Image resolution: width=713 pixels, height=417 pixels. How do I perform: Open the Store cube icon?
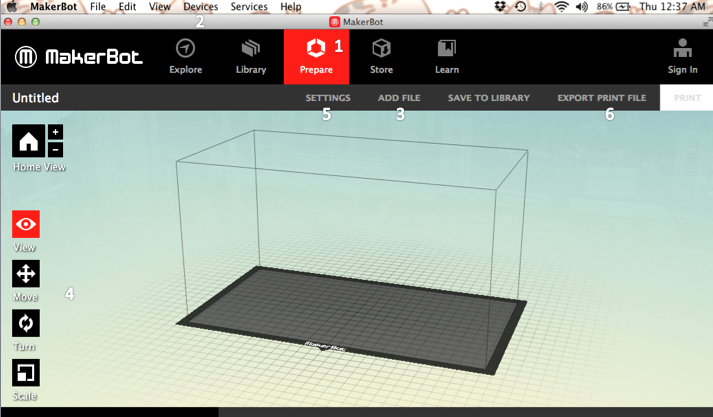click(381, 49)
